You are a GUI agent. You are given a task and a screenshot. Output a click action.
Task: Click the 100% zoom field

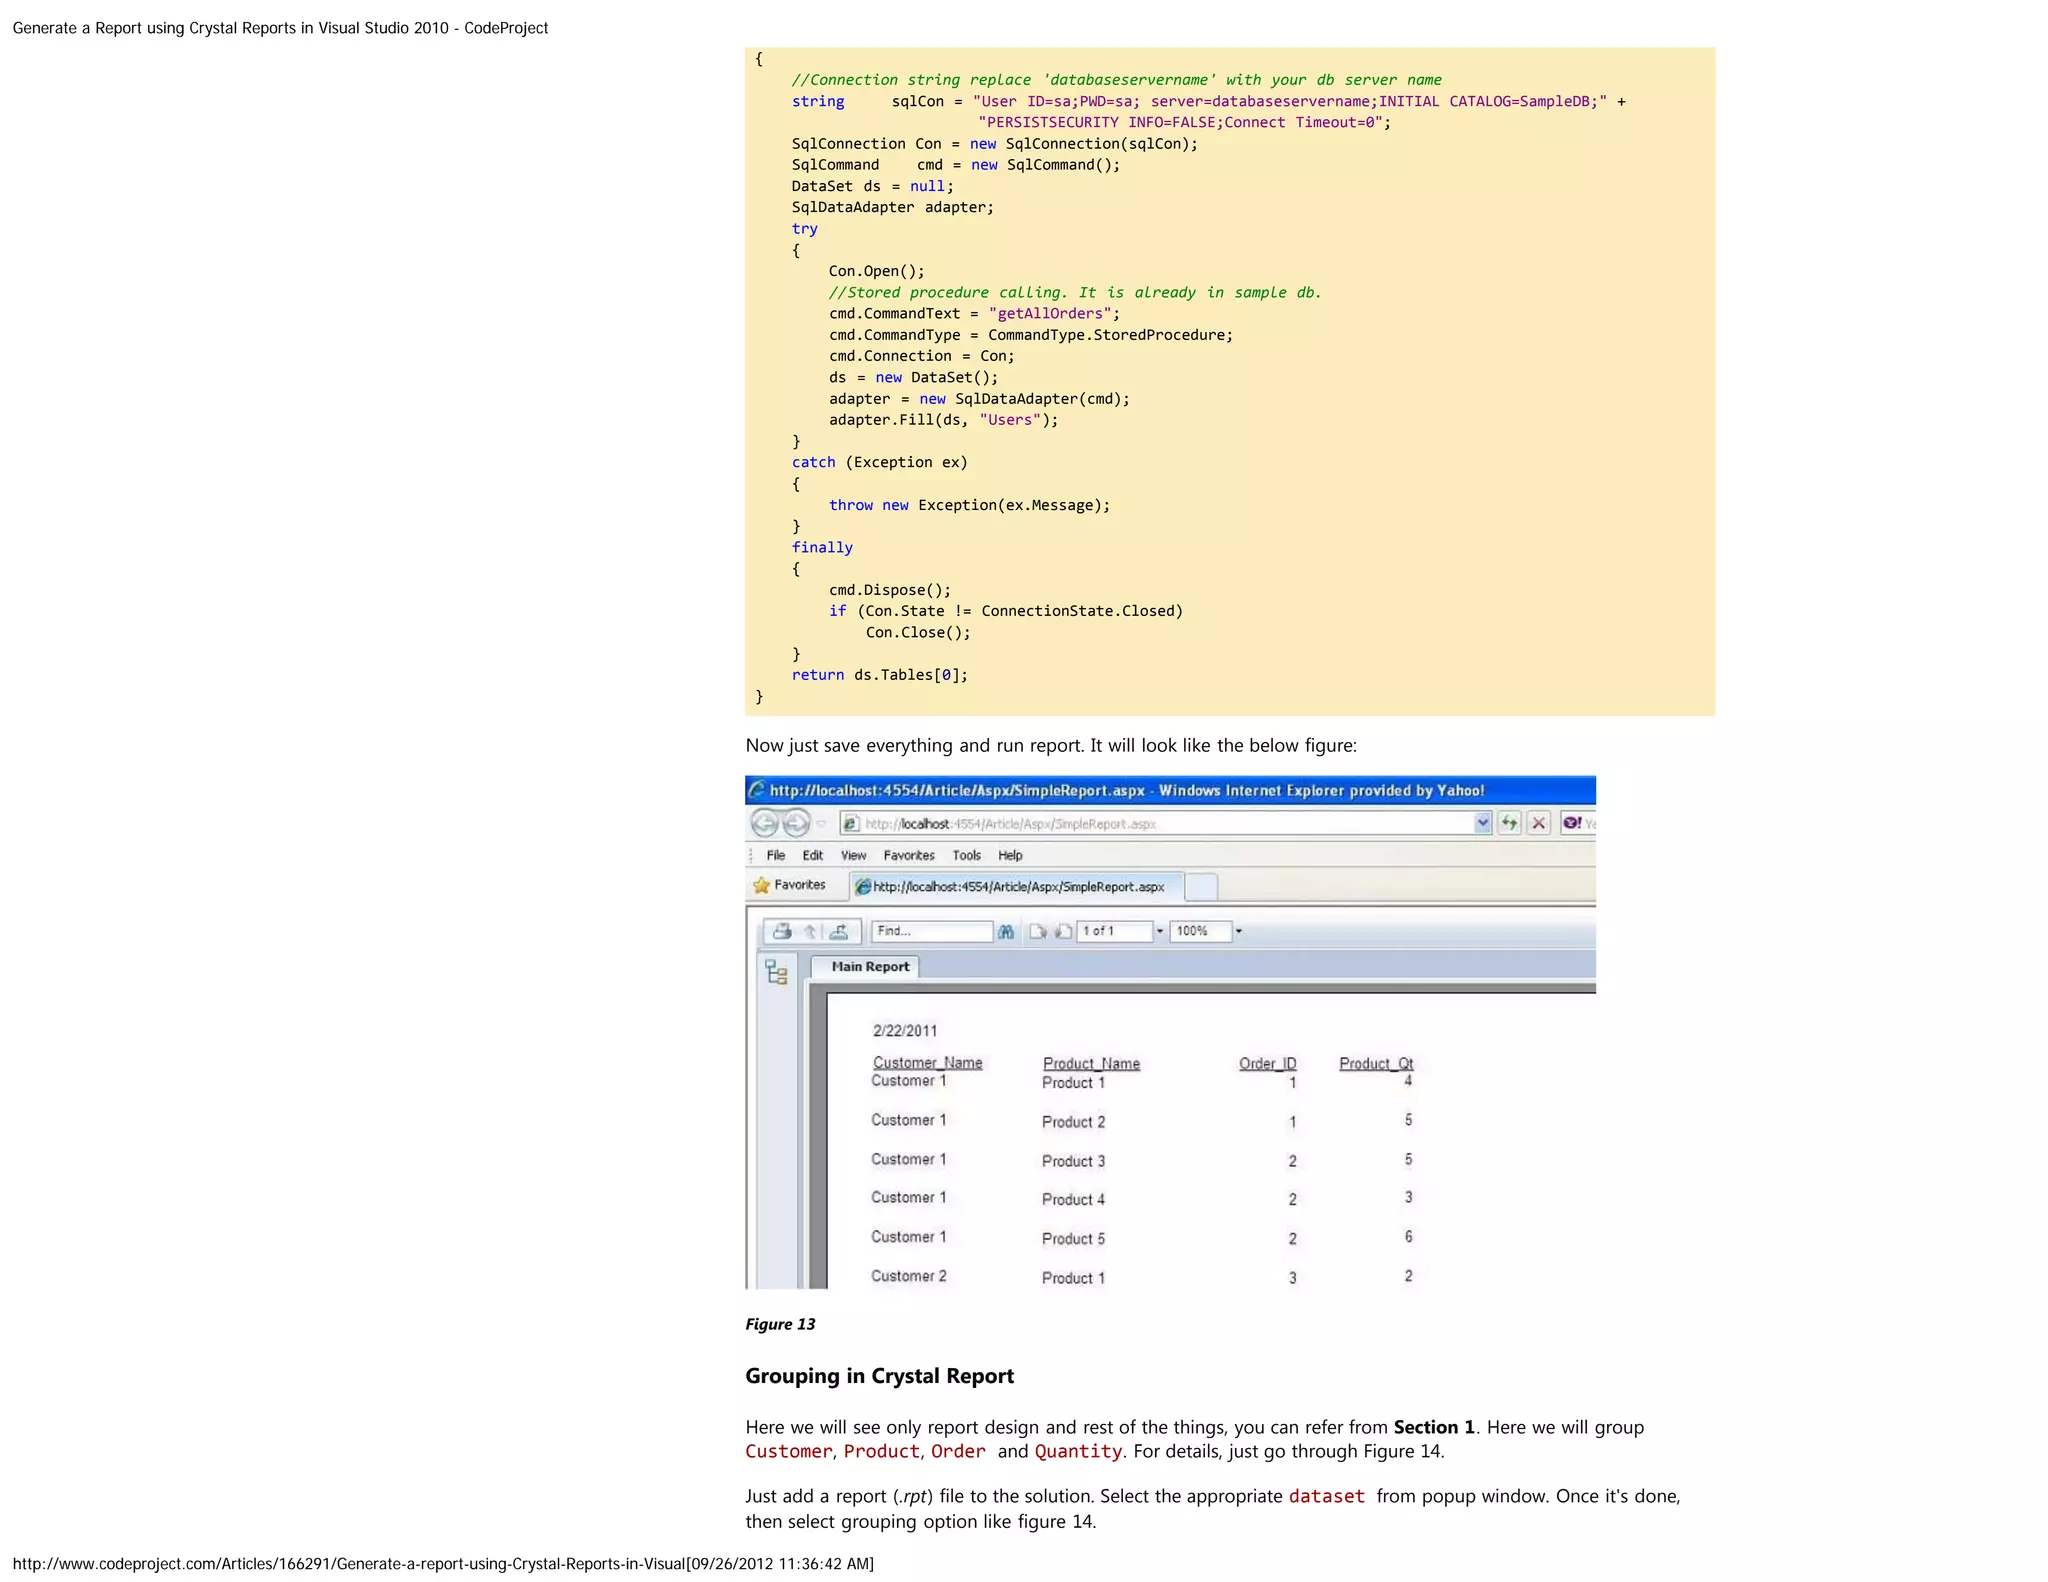click(1200, 931)
